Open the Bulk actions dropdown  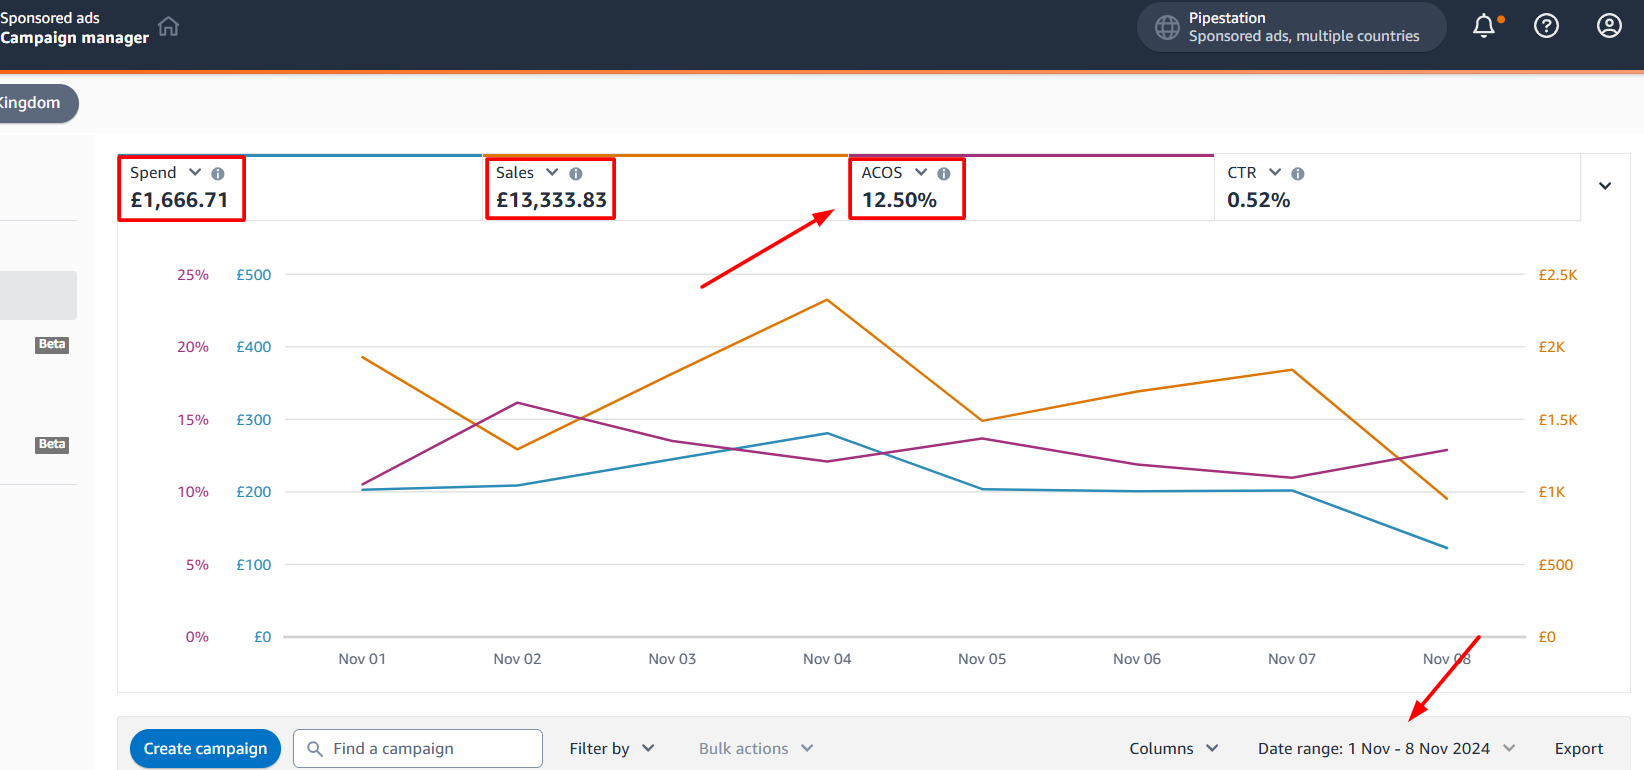point(756,748)
